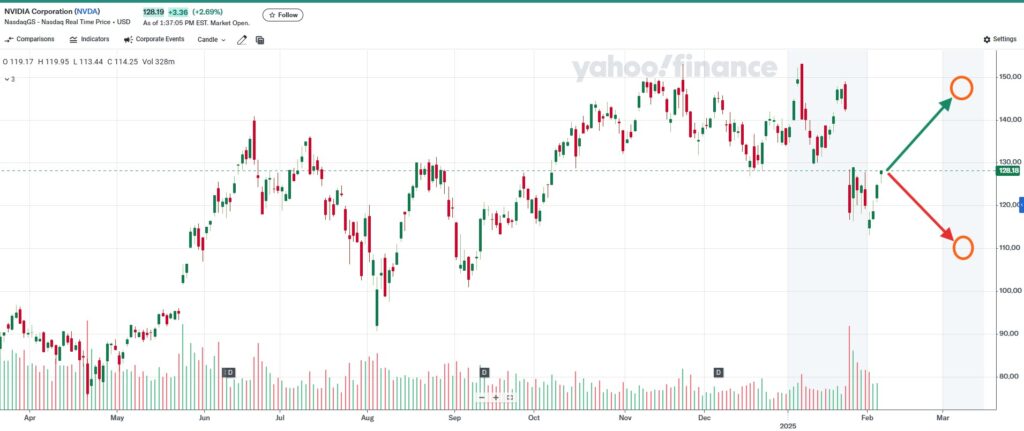This screenshot has height=431, width=1024.
Task: Click the September dividend D marker
Action: pos(484,372)
